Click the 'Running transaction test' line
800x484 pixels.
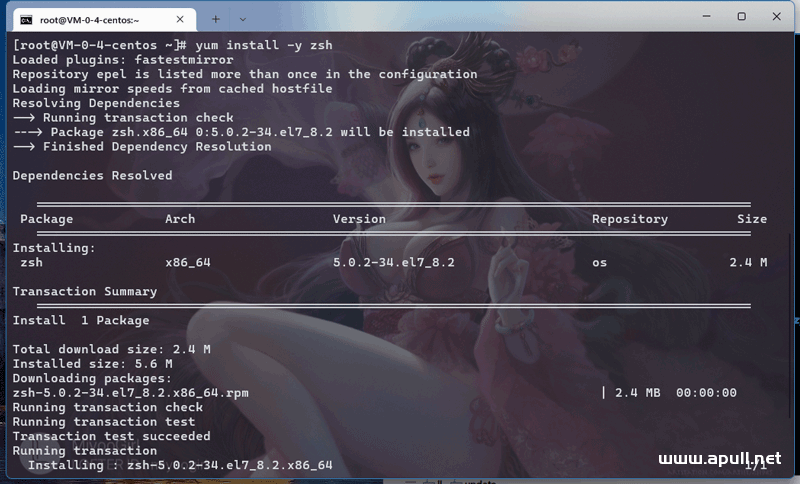pos(104,422)
